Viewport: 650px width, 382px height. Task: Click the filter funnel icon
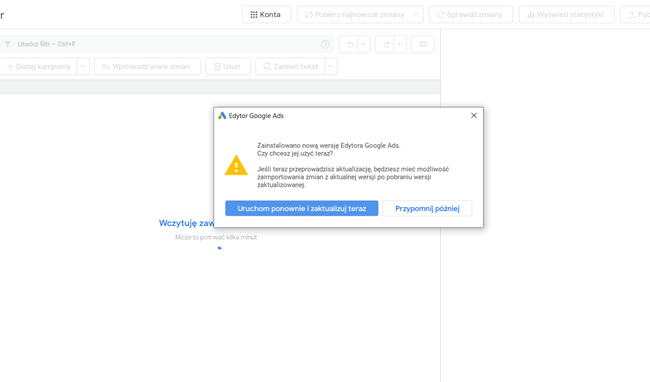coord(7,44)
